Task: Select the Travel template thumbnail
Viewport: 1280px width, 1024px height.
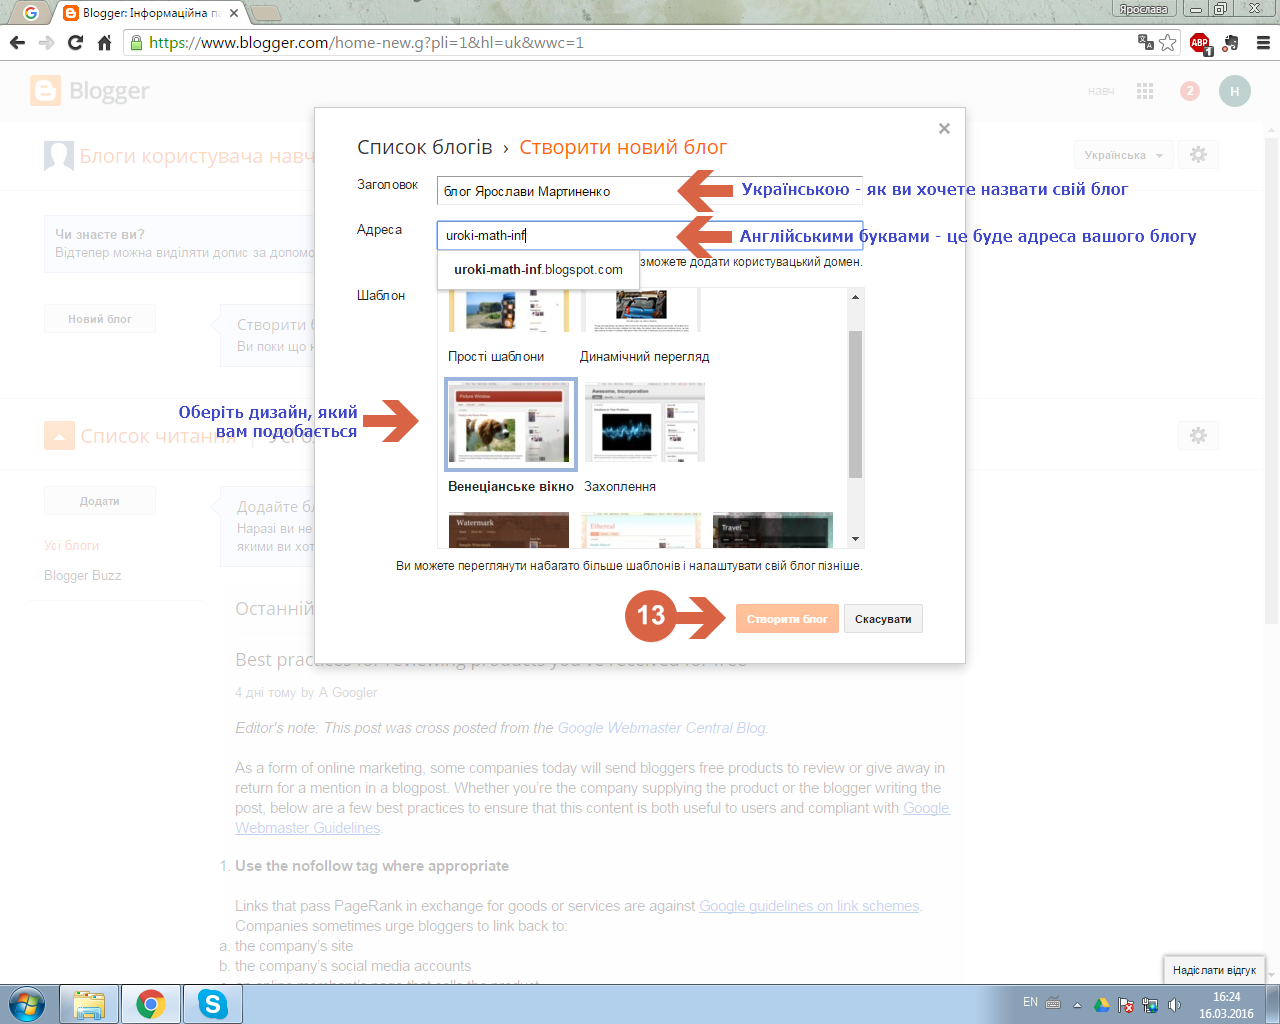Action: point(773,530)
